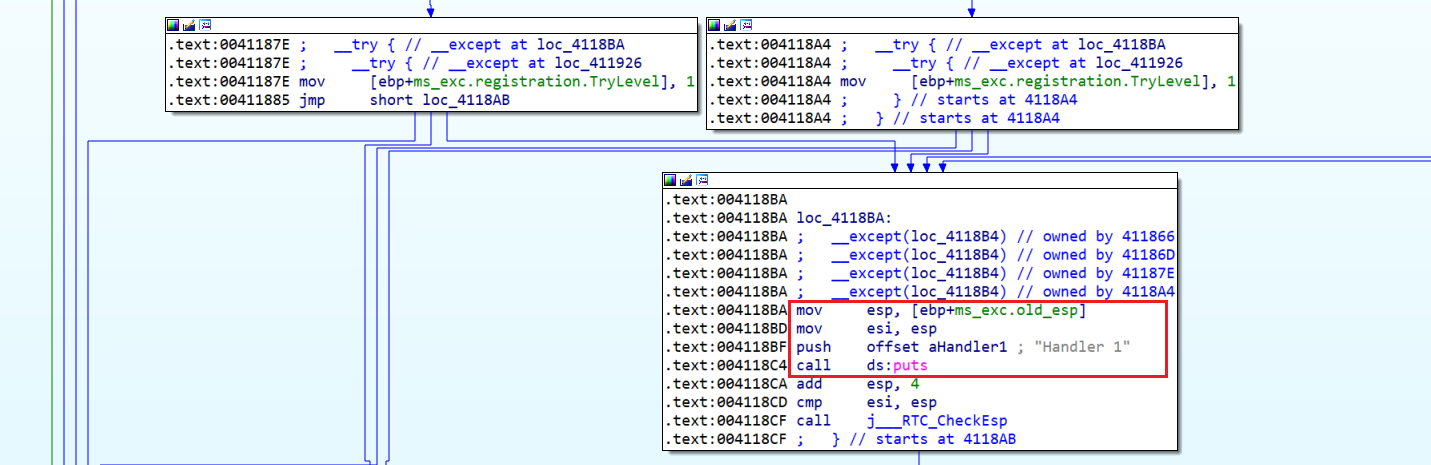Click the puts function name in call instruction

click(x=913, y=366)
